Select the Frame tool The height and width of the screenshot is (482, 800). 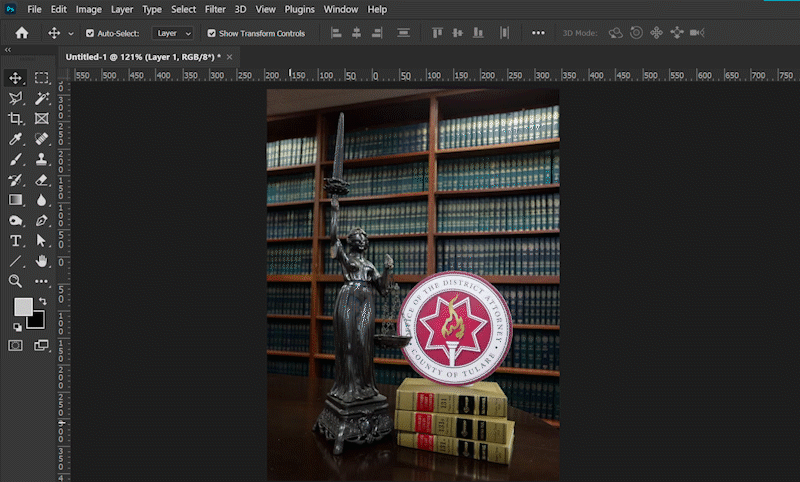point(41,118)
